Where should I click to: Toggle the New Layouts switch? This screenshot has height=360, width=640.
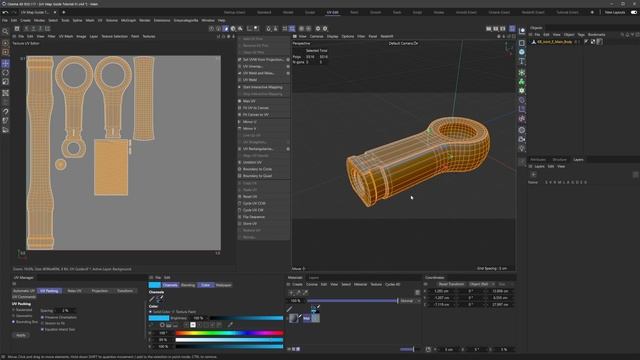click(633, 12)
